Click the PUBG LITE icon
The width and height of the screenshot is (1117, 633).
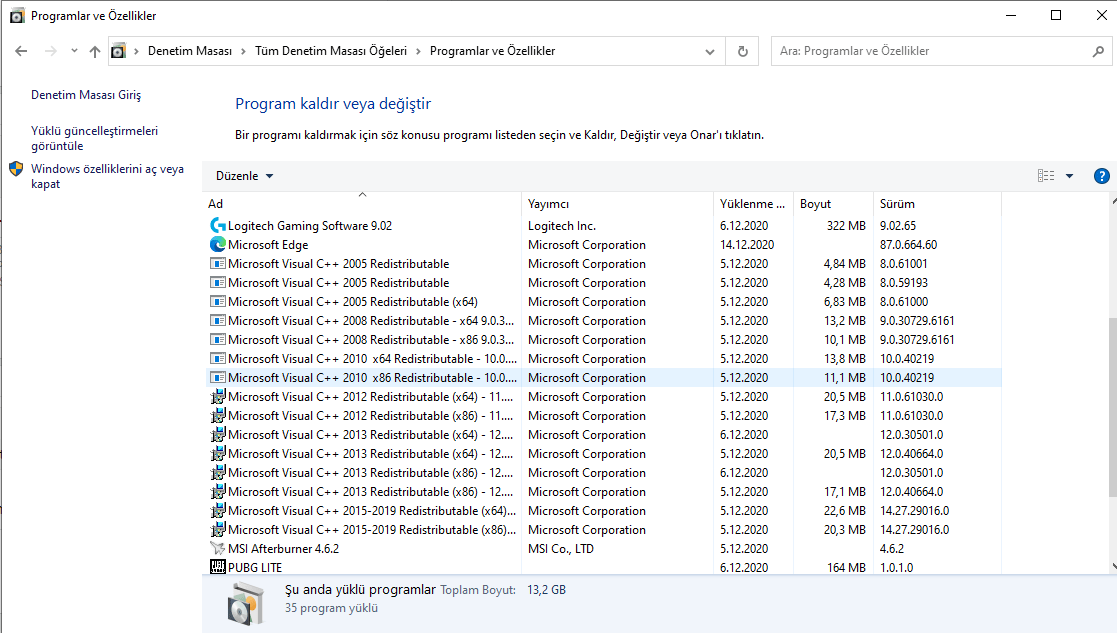(x=218, y=567)
